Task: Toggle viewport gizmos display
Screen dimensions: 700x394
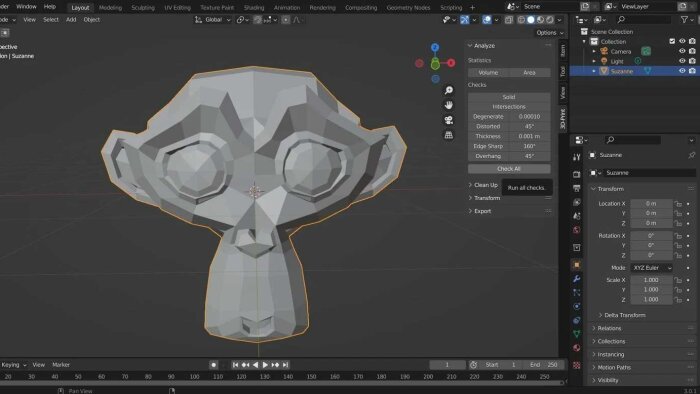Action: click(465, 20)
